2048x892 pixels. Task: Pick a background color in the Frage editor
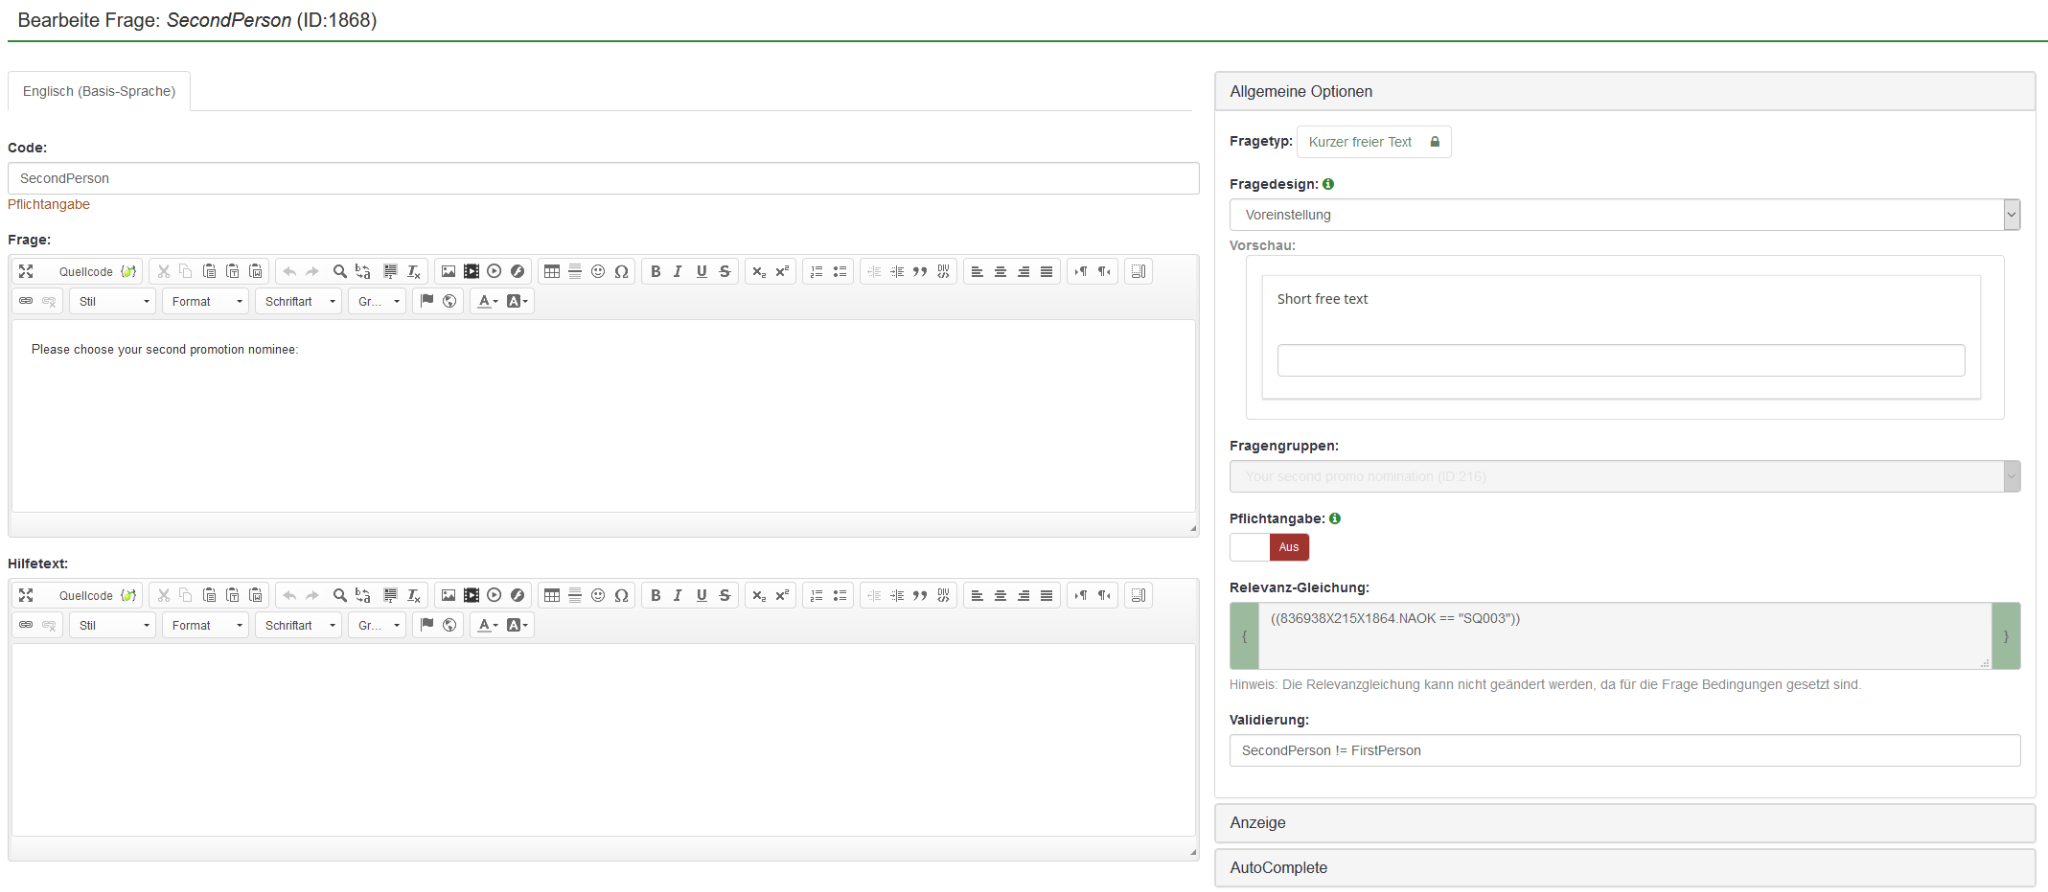coord(517,301)
